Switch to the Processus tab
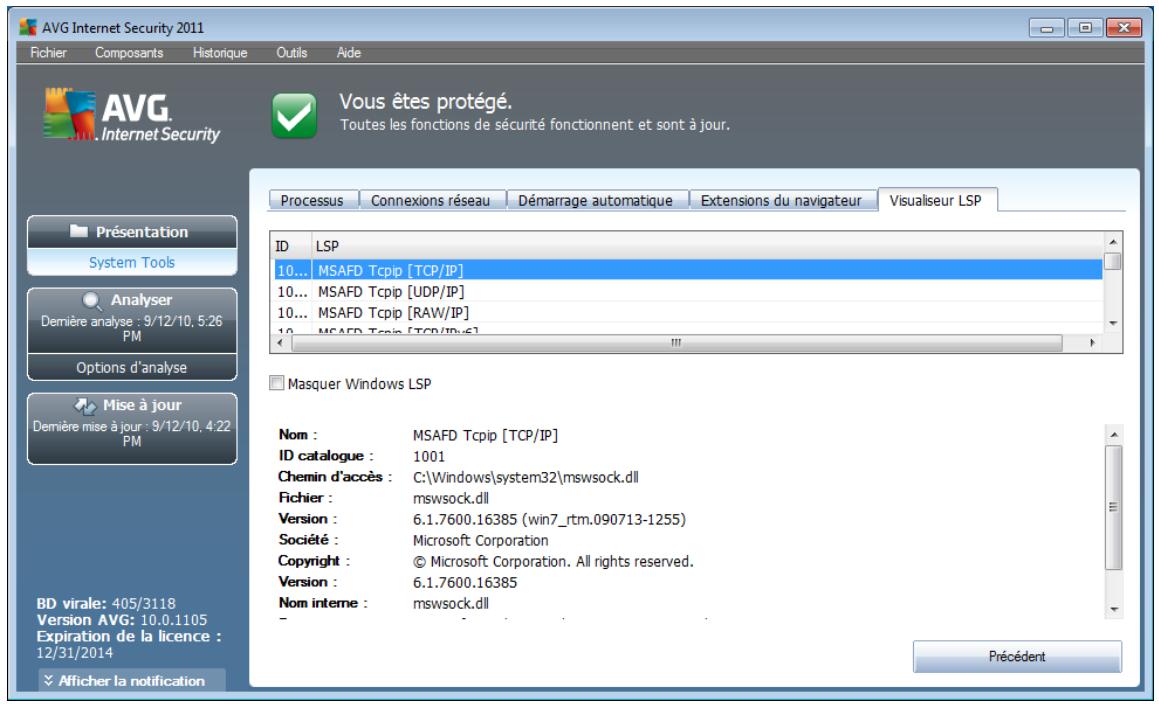This screenshot has width=1159, height=704. click(x=313, y=200)
